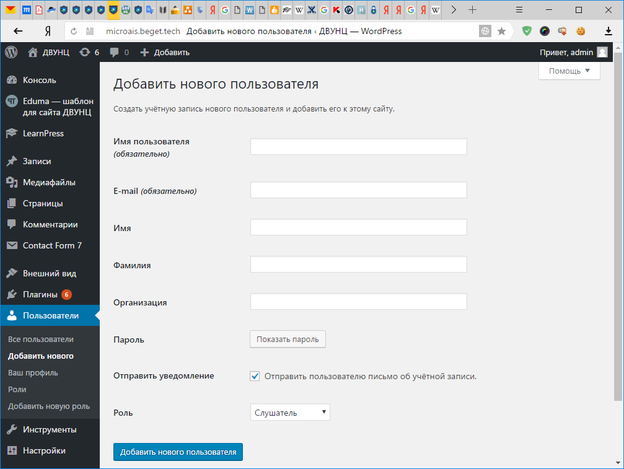Focus the Фамилия input field
Viewport: 624px width, 469px height.
[358, 265]
